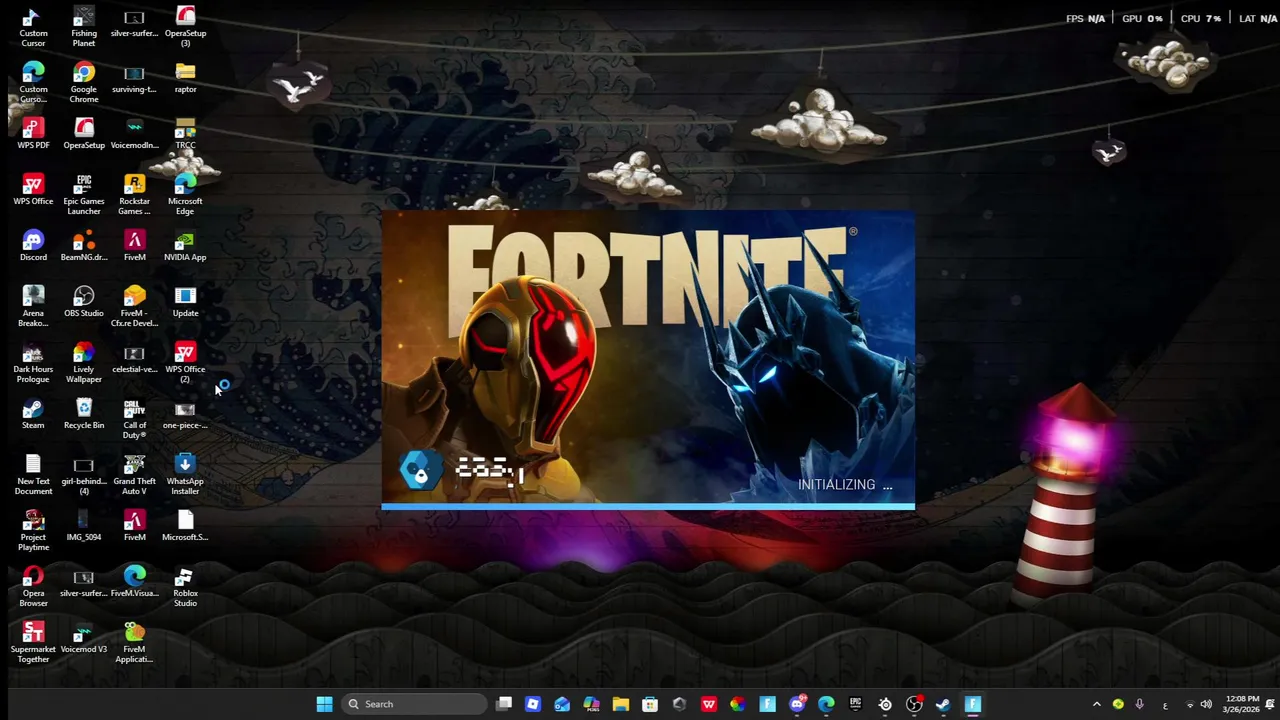Screen dimensions: 1280x720
Task: Select the FiveM Cfx.re Development shortcut
Action: point(134,307)
